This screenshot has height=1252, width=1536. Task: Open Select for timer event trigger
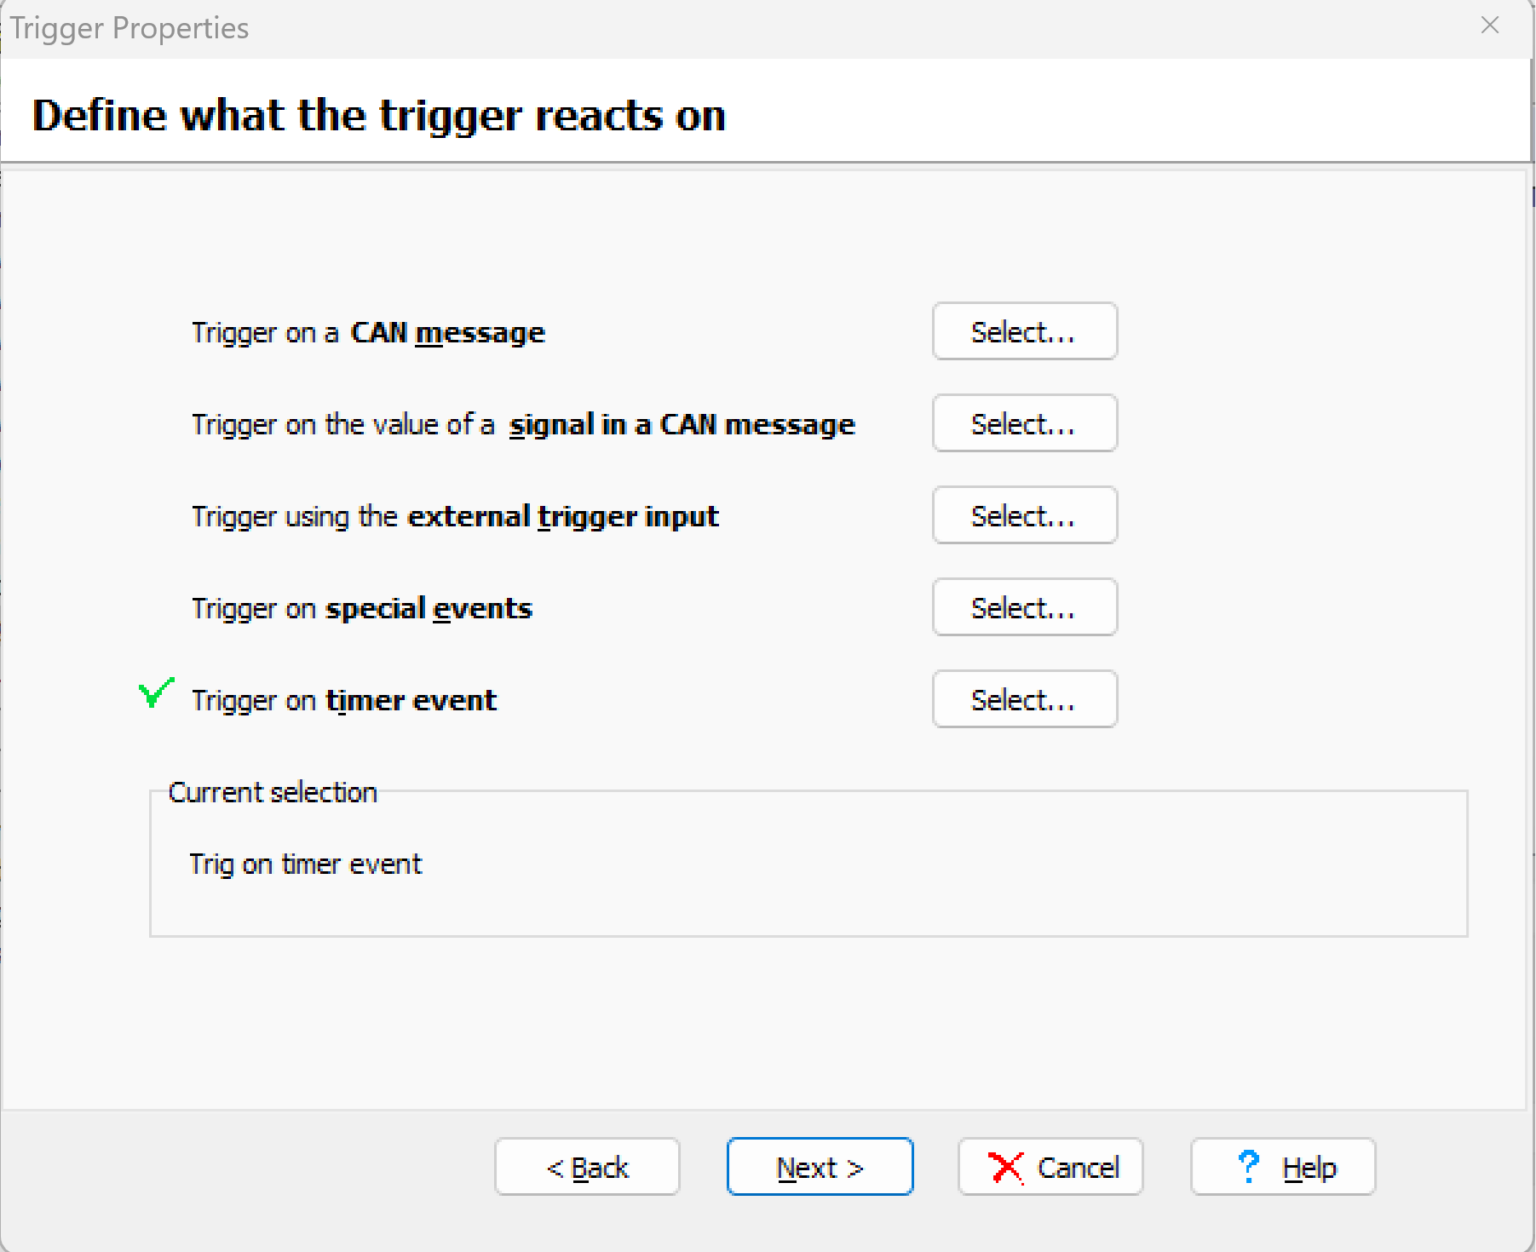click(1024, 700)
